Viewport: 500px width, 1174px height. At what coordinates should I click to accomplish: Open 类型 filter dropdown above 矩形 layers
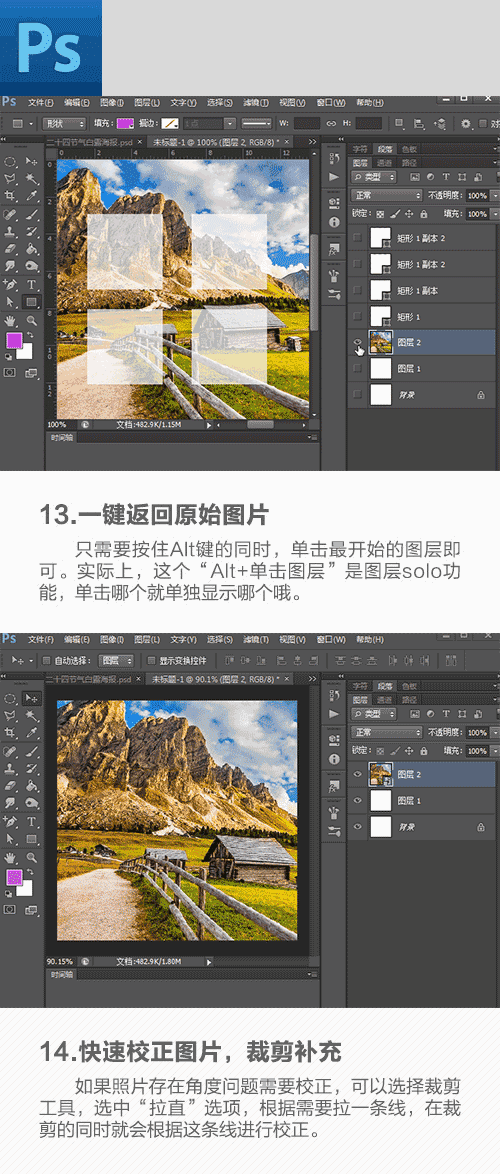[374, 177]
